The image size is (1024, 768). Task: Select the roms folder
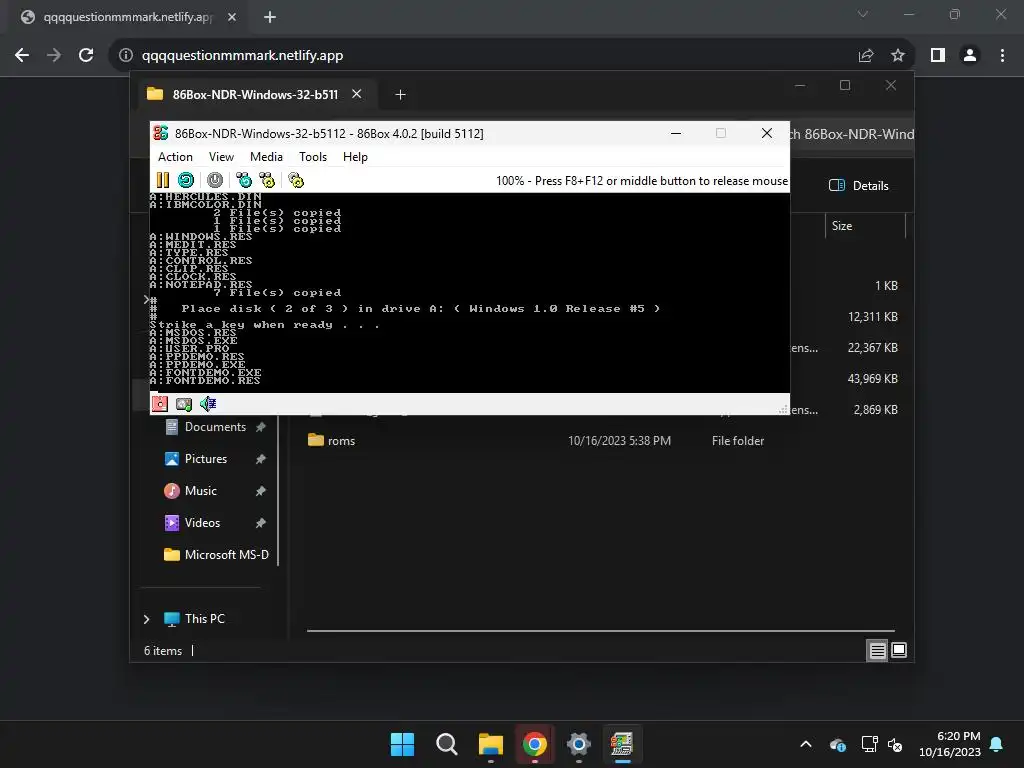point(341,441)
